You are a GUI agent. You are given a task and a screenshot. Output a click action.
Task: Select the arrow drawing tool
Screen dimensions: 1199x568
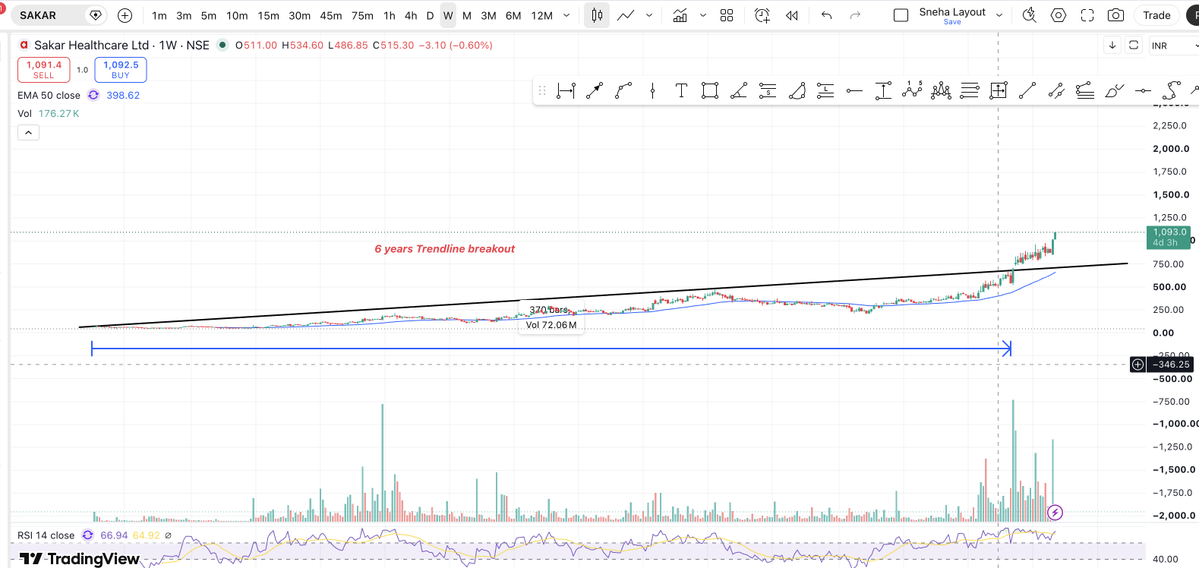coord(594,91)
